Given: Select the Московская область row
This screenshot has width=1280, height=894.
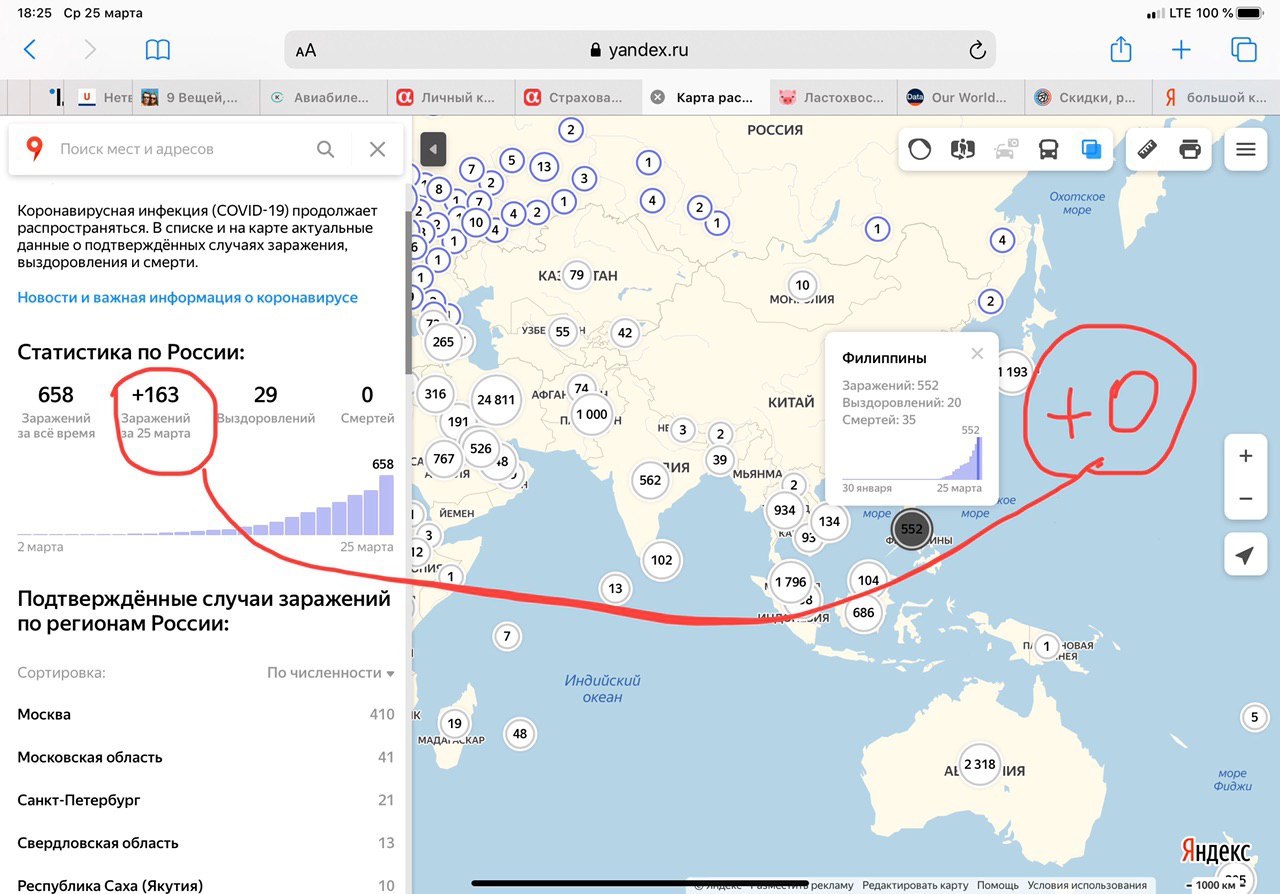Looking at the screenshot, I should coord(206,758).
